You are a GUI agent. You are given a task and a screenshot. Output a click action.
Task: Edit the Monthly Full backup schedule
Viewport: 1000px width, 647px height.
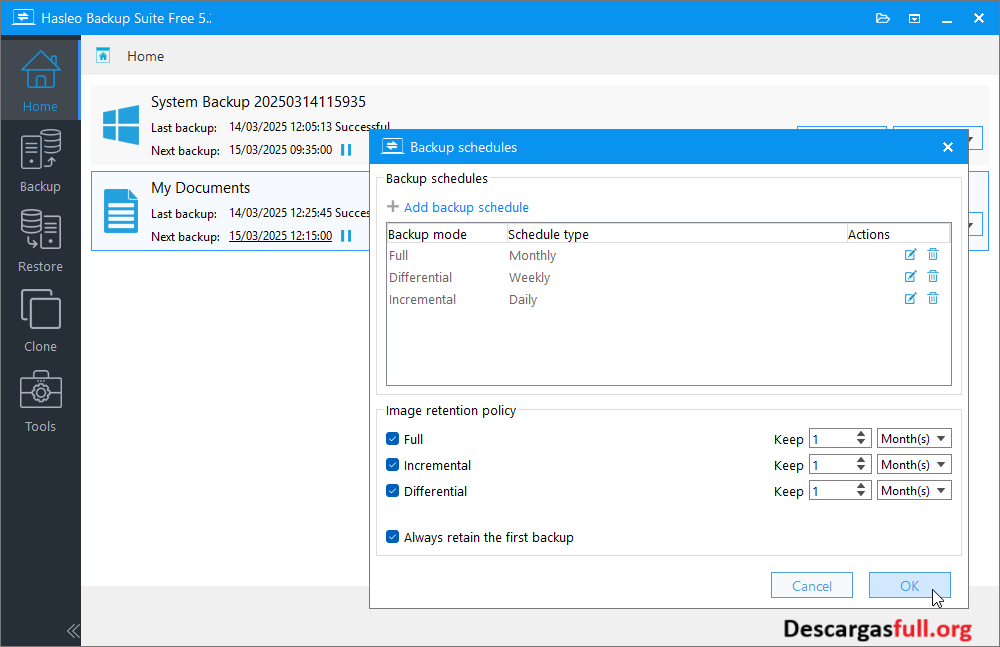910,254
